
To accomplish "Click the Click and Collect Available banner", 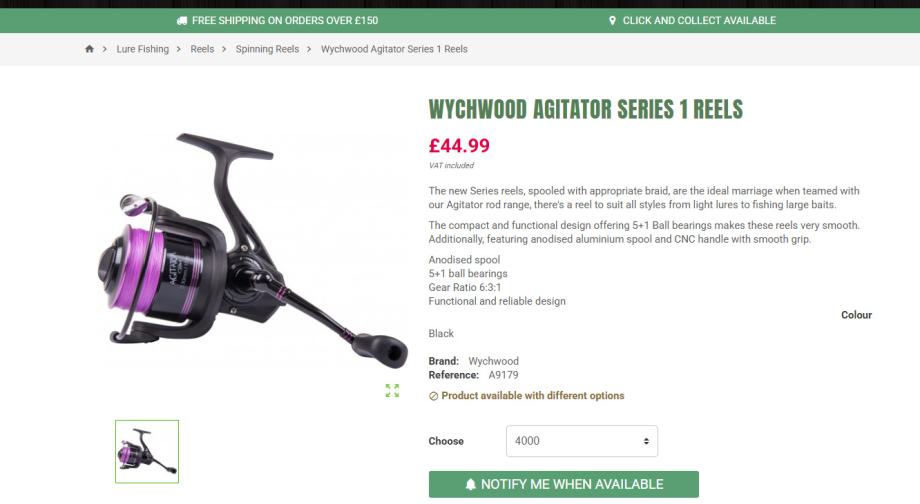I will (x=692, y=21).
